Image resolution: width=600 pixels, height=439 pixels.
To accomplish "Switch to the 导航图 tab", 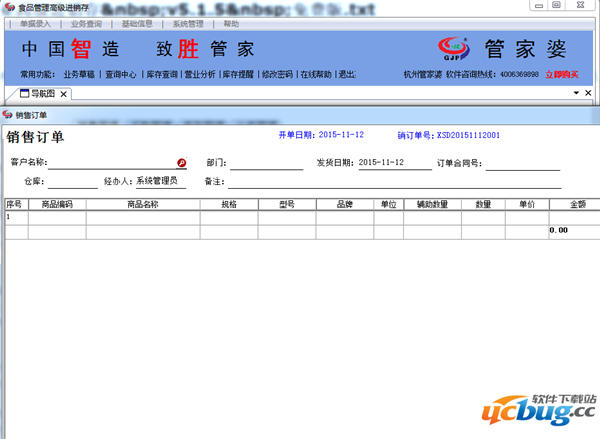I will (x=42, y=94).
